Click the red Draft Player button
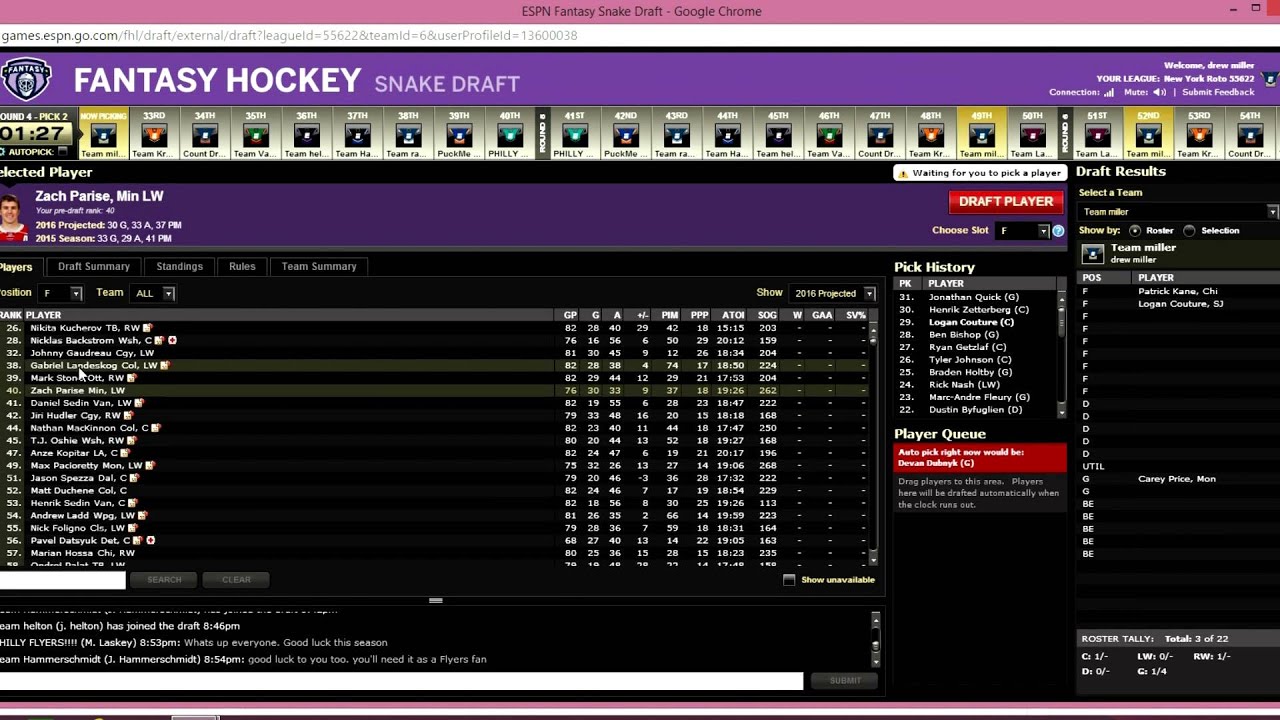 pyautogui.click(x=1006, y=202)
